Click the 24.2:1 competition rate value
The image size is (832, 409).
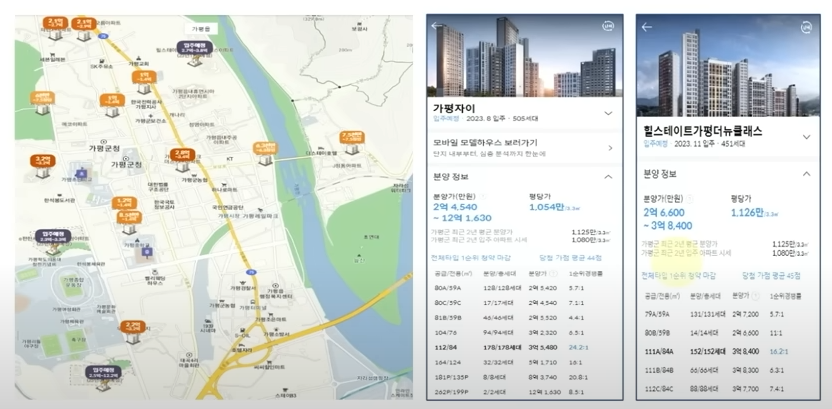tap(579, 348)
